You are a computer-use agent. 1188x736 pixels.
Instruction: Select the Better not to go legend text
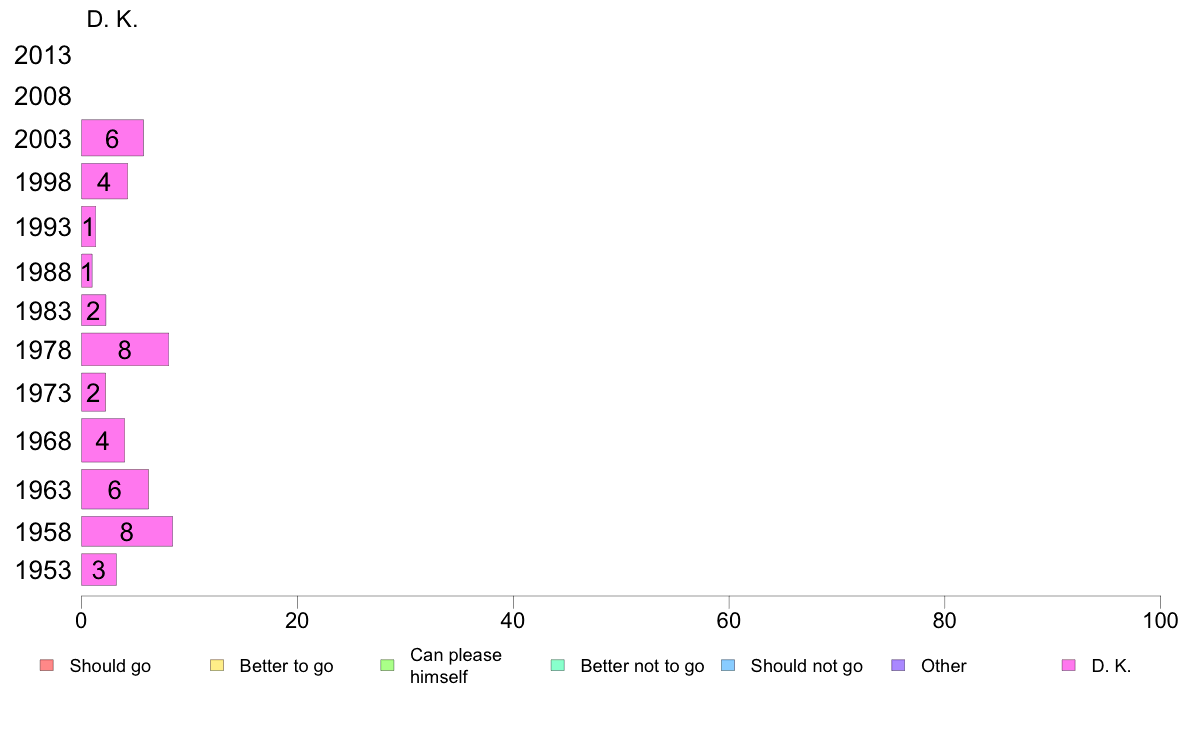tap(642, 666)
